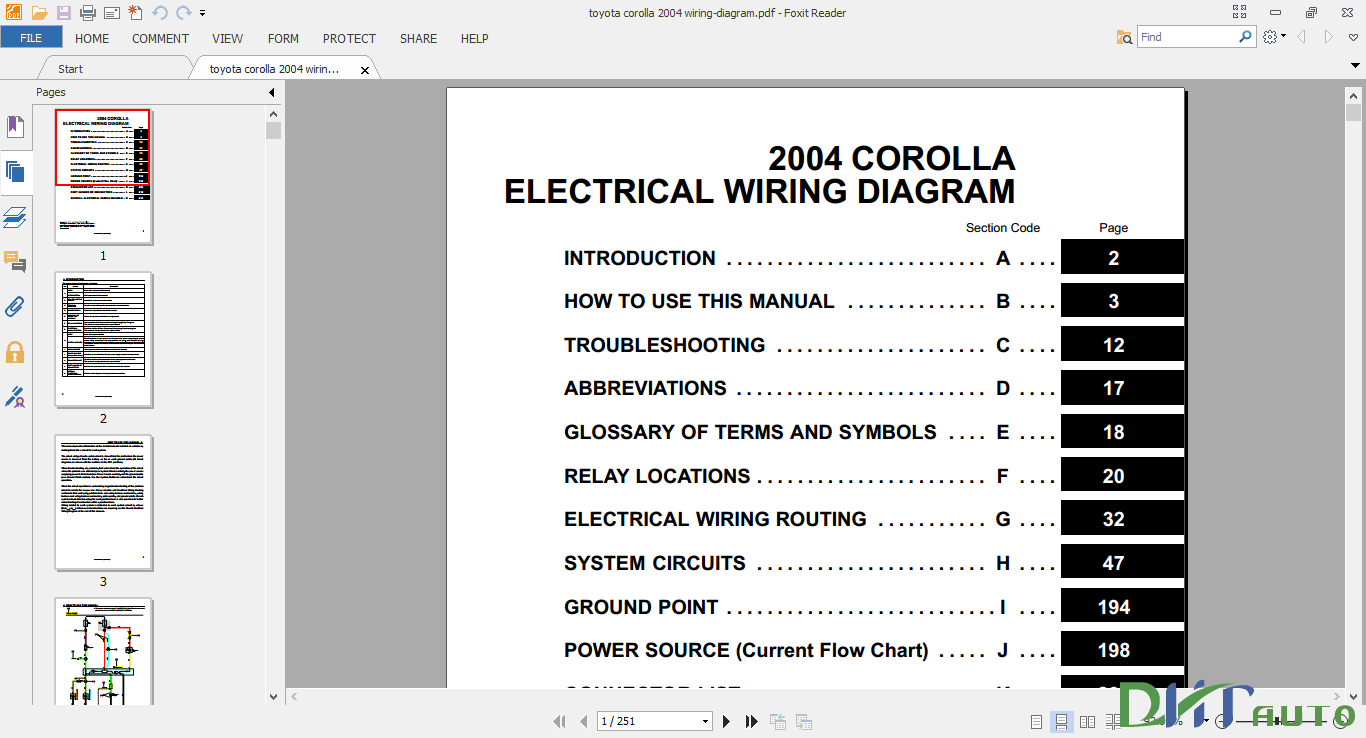
Task: Open the PROTECT ribbon tab
Action: pyautogui.click(x=349, y=38)
